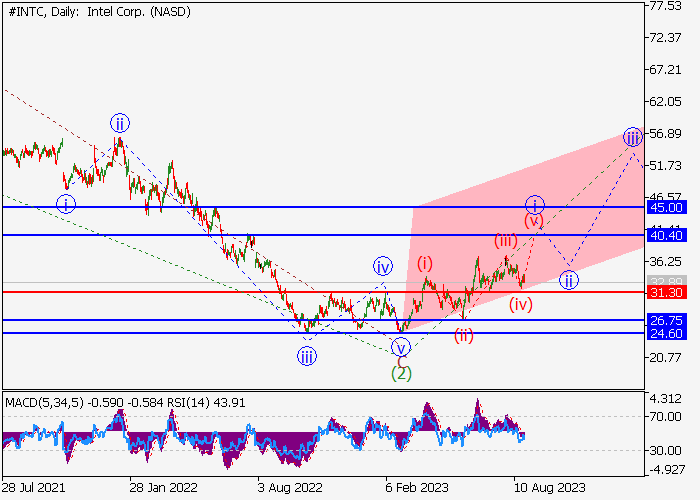Screen dimensions: 700x500
Task: Click the purple MACD histogram in the indicator pane
Action: coord(263,439)
